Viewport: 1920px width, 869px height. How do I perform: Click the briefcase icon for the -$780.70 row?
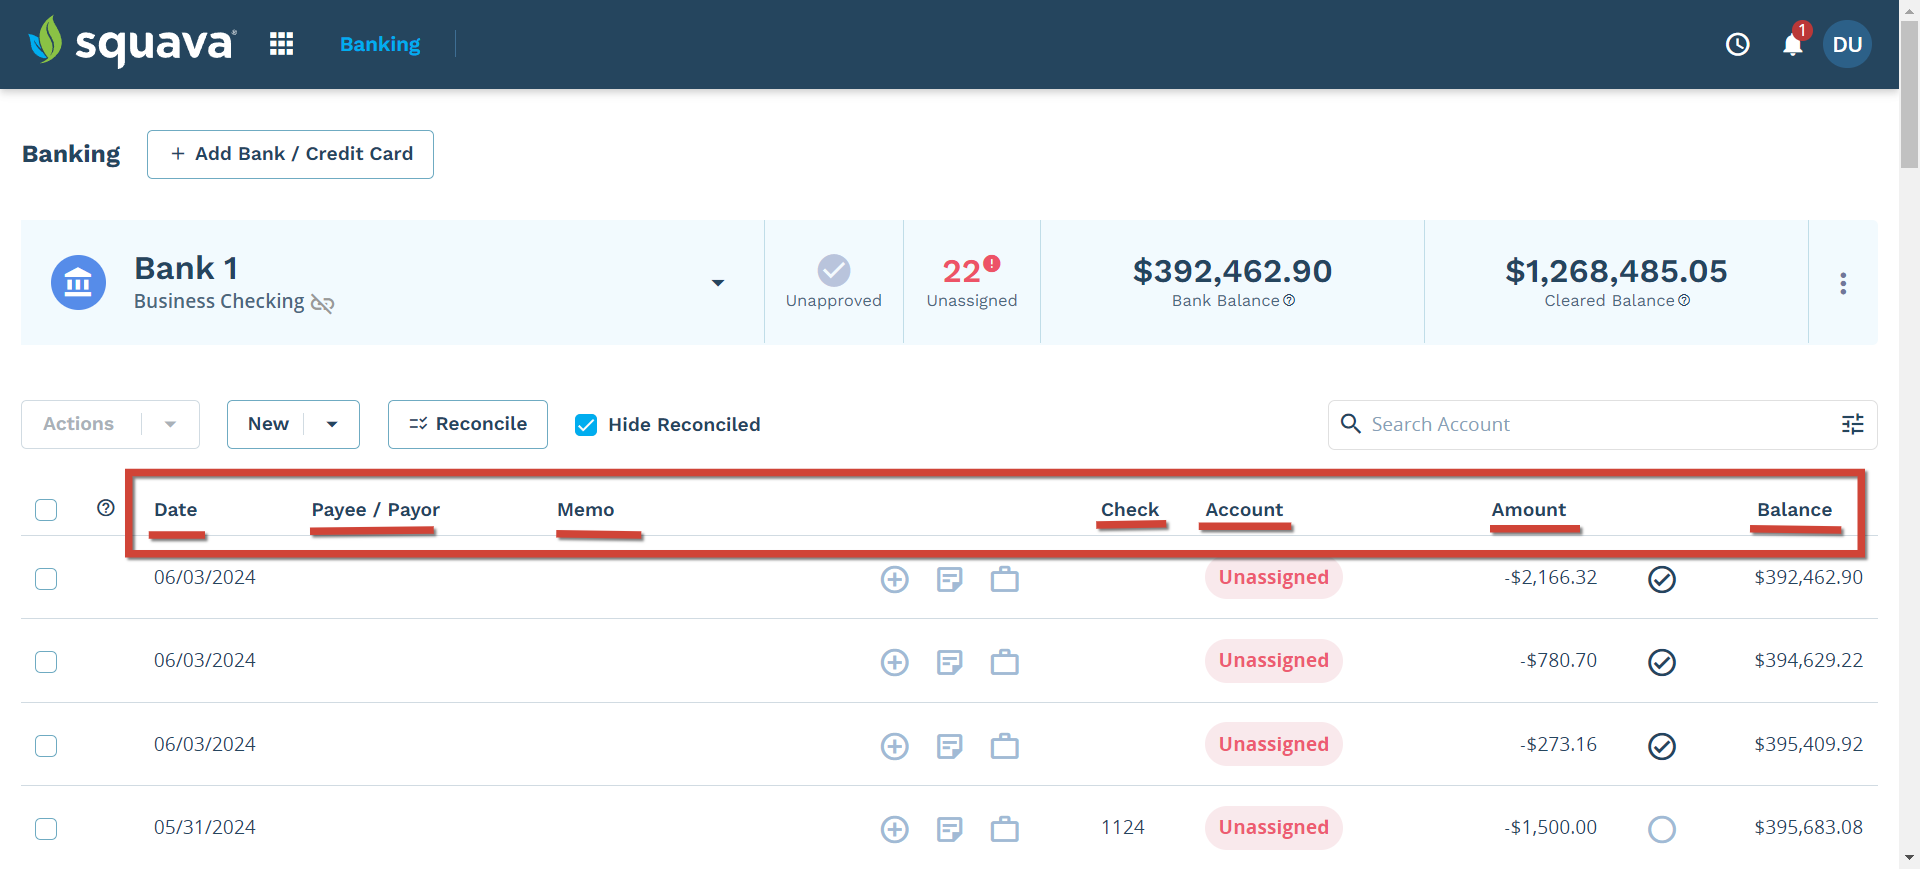coord(1005,662)
